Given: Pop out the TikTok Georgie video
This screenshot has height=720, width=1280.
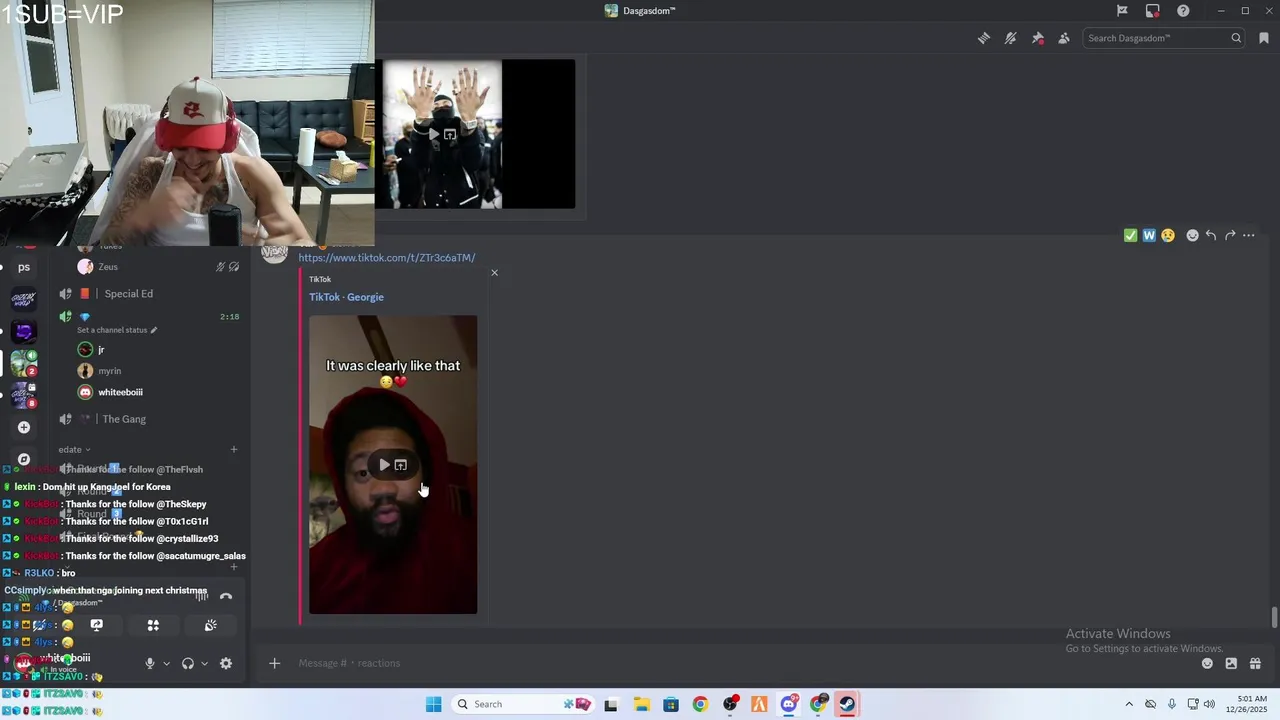Looking at the screenshot, I should [401, 465].
